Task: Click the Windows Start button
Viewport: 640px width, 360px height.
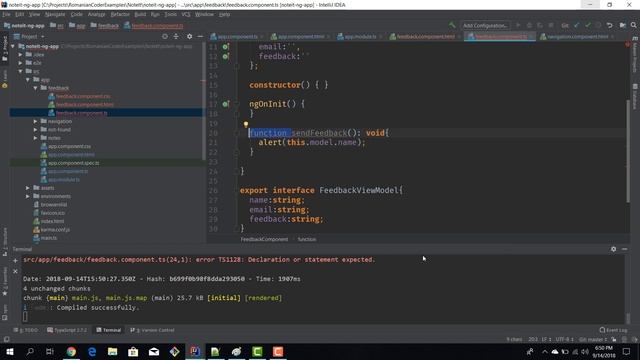Action: [9, 351]
